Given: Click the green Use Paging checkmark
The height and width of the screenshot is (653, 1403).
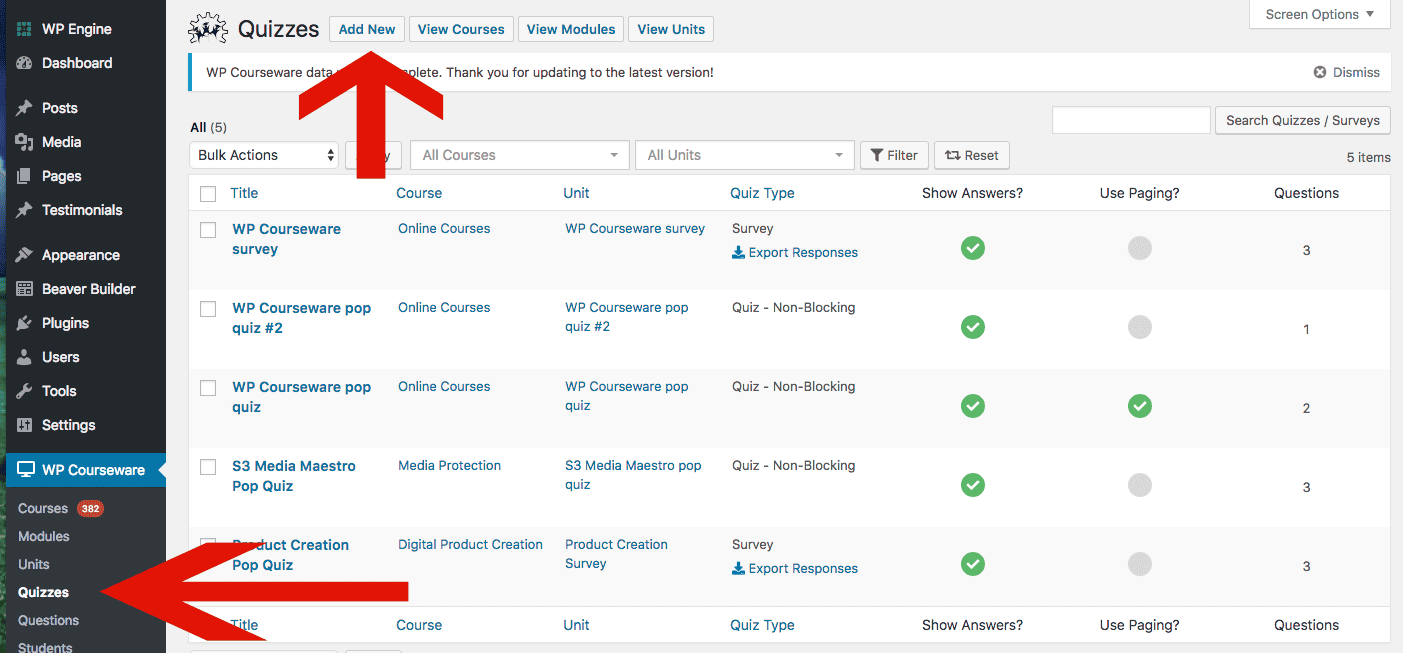Looking at the screenshot, I should pos(1140,406).
